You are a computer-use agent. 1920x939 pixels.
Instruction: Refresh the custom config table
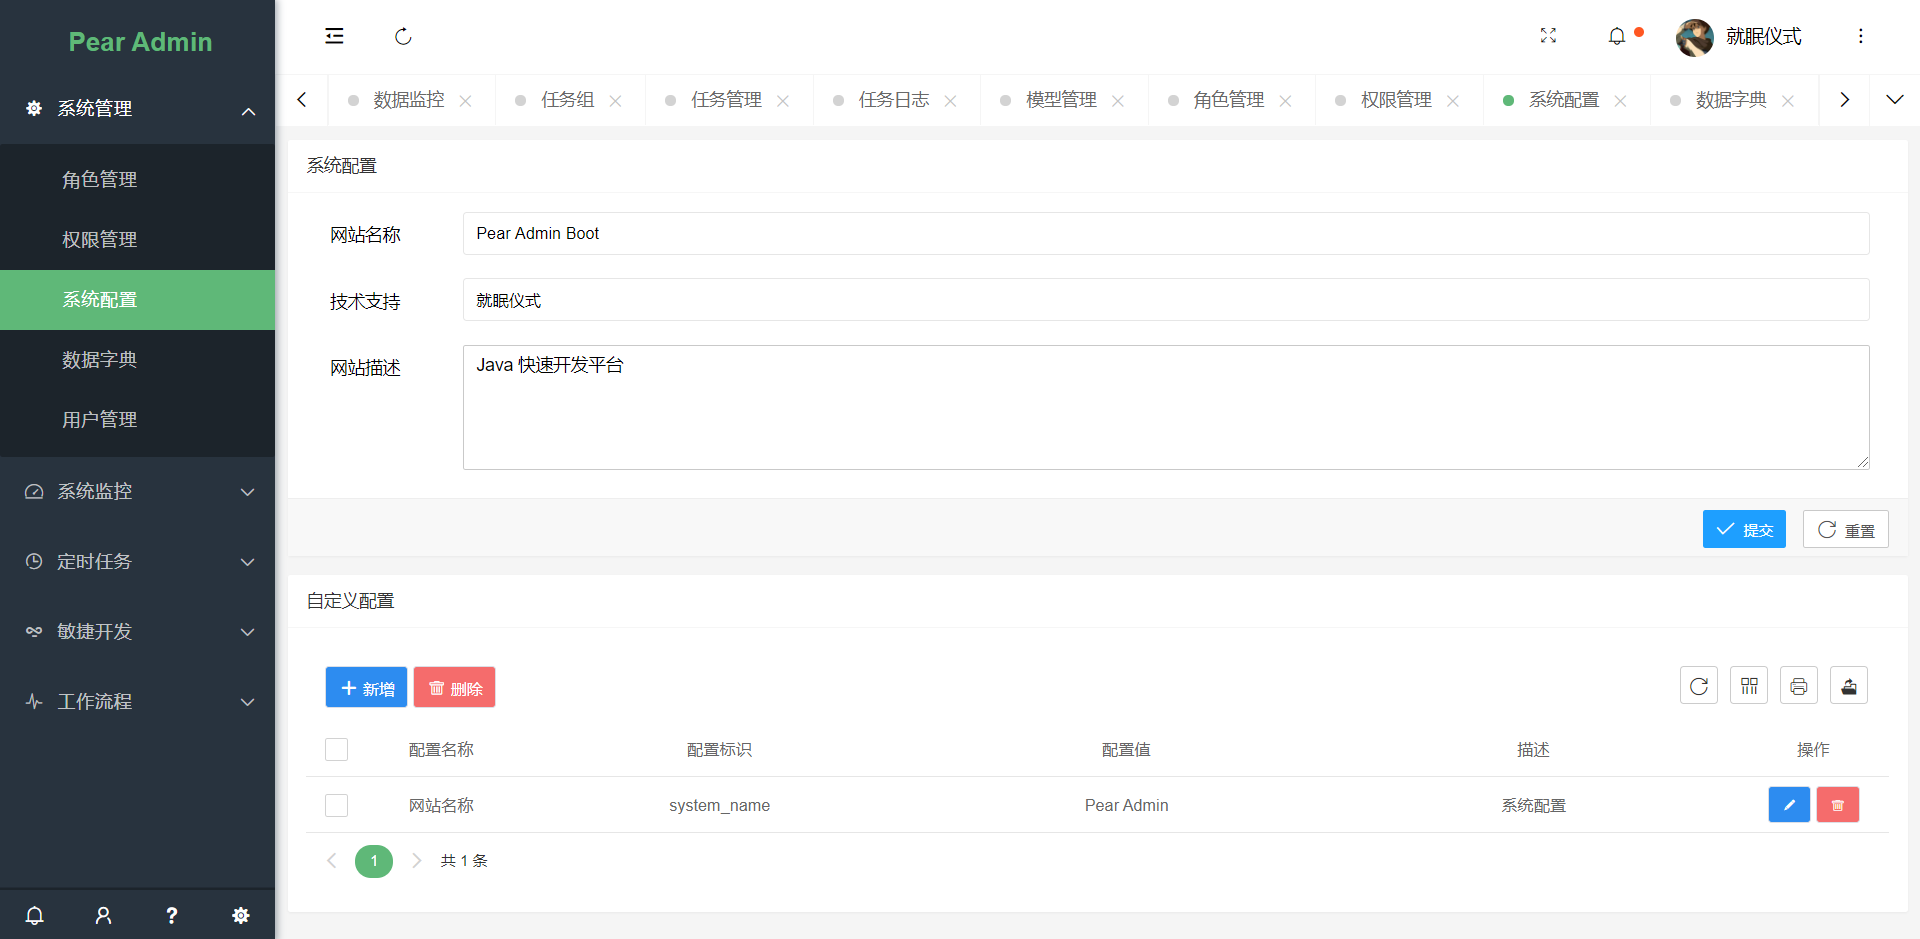point(1698,686)
